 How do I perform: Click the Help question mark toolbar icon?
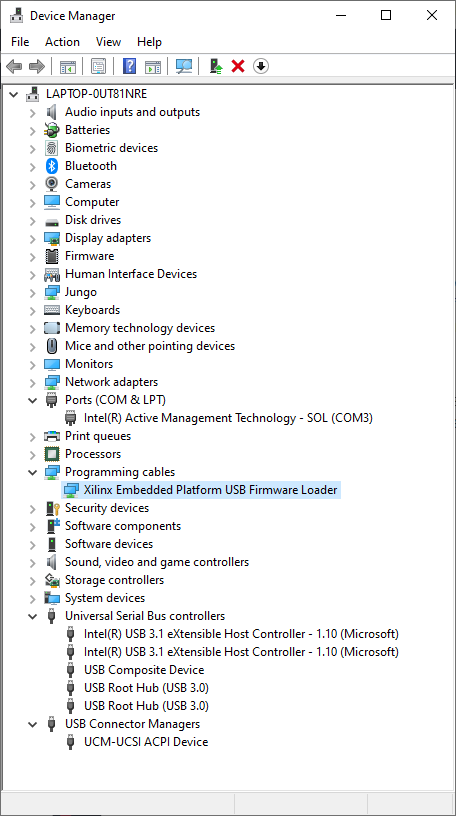coord(130,66)
